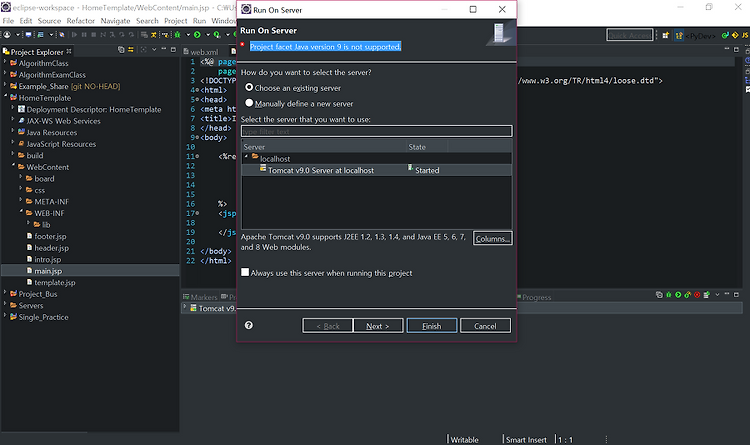750x445 pixels.
Task: Click the dialog help question mark icon
Action: coord(249,325)
